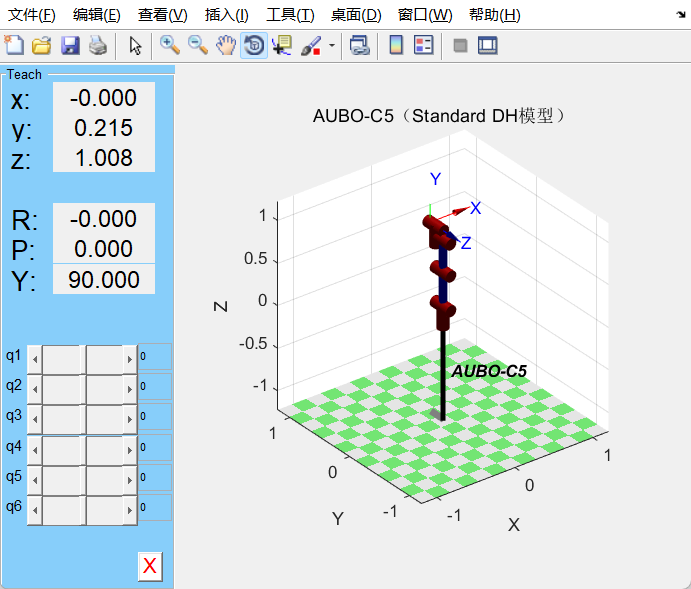The image size is (691, 589).
Task: Click the q2 angle value field
Action: 155,386
